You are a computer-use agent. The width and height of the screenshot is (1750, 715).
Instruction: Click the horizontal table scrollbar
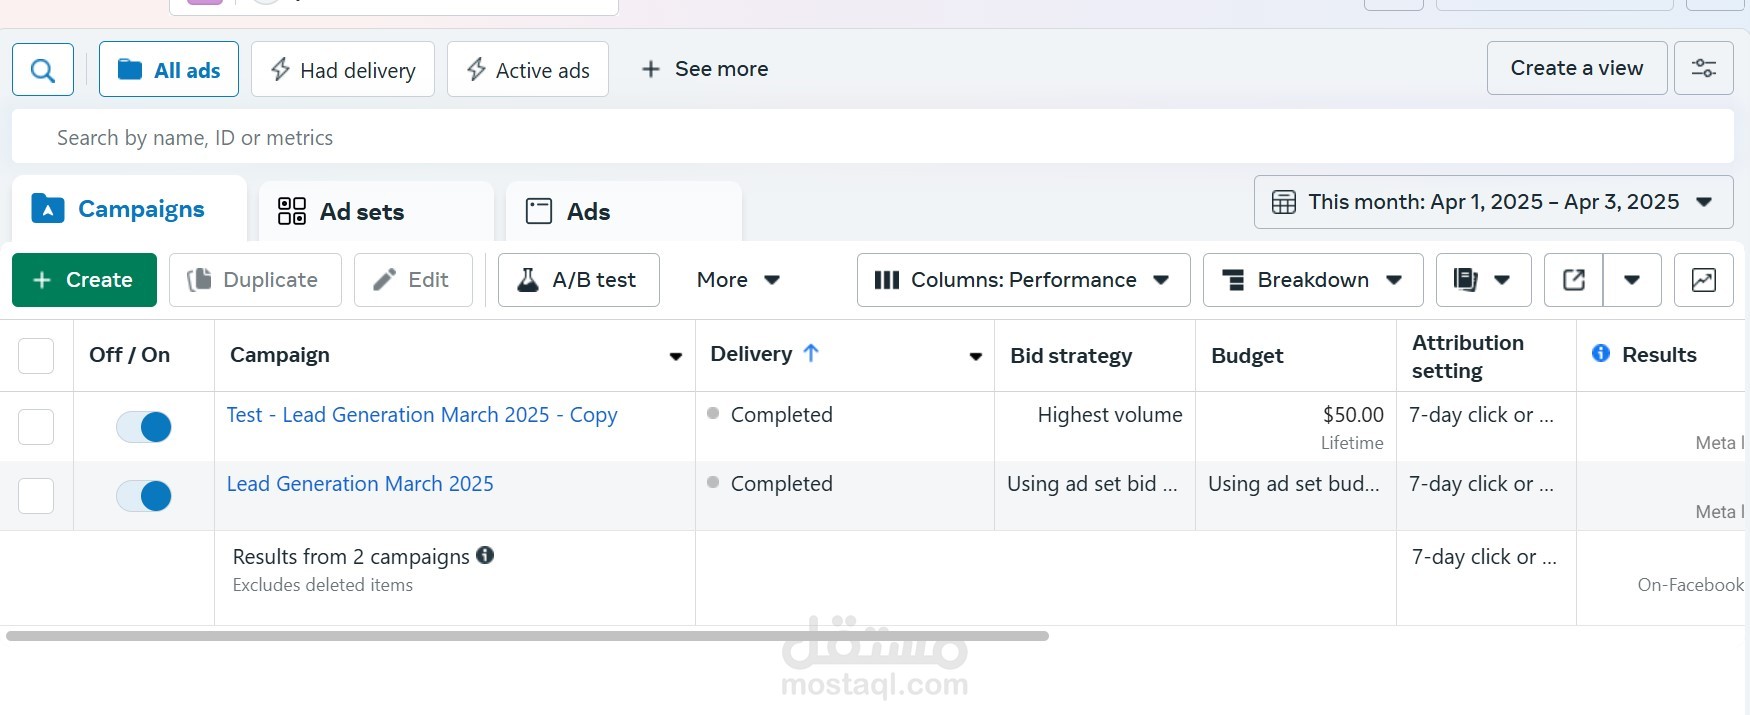[527, 636]
